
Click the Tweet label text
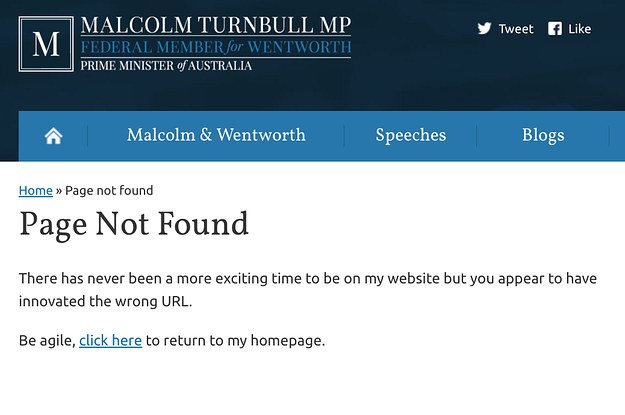point(516,29)
